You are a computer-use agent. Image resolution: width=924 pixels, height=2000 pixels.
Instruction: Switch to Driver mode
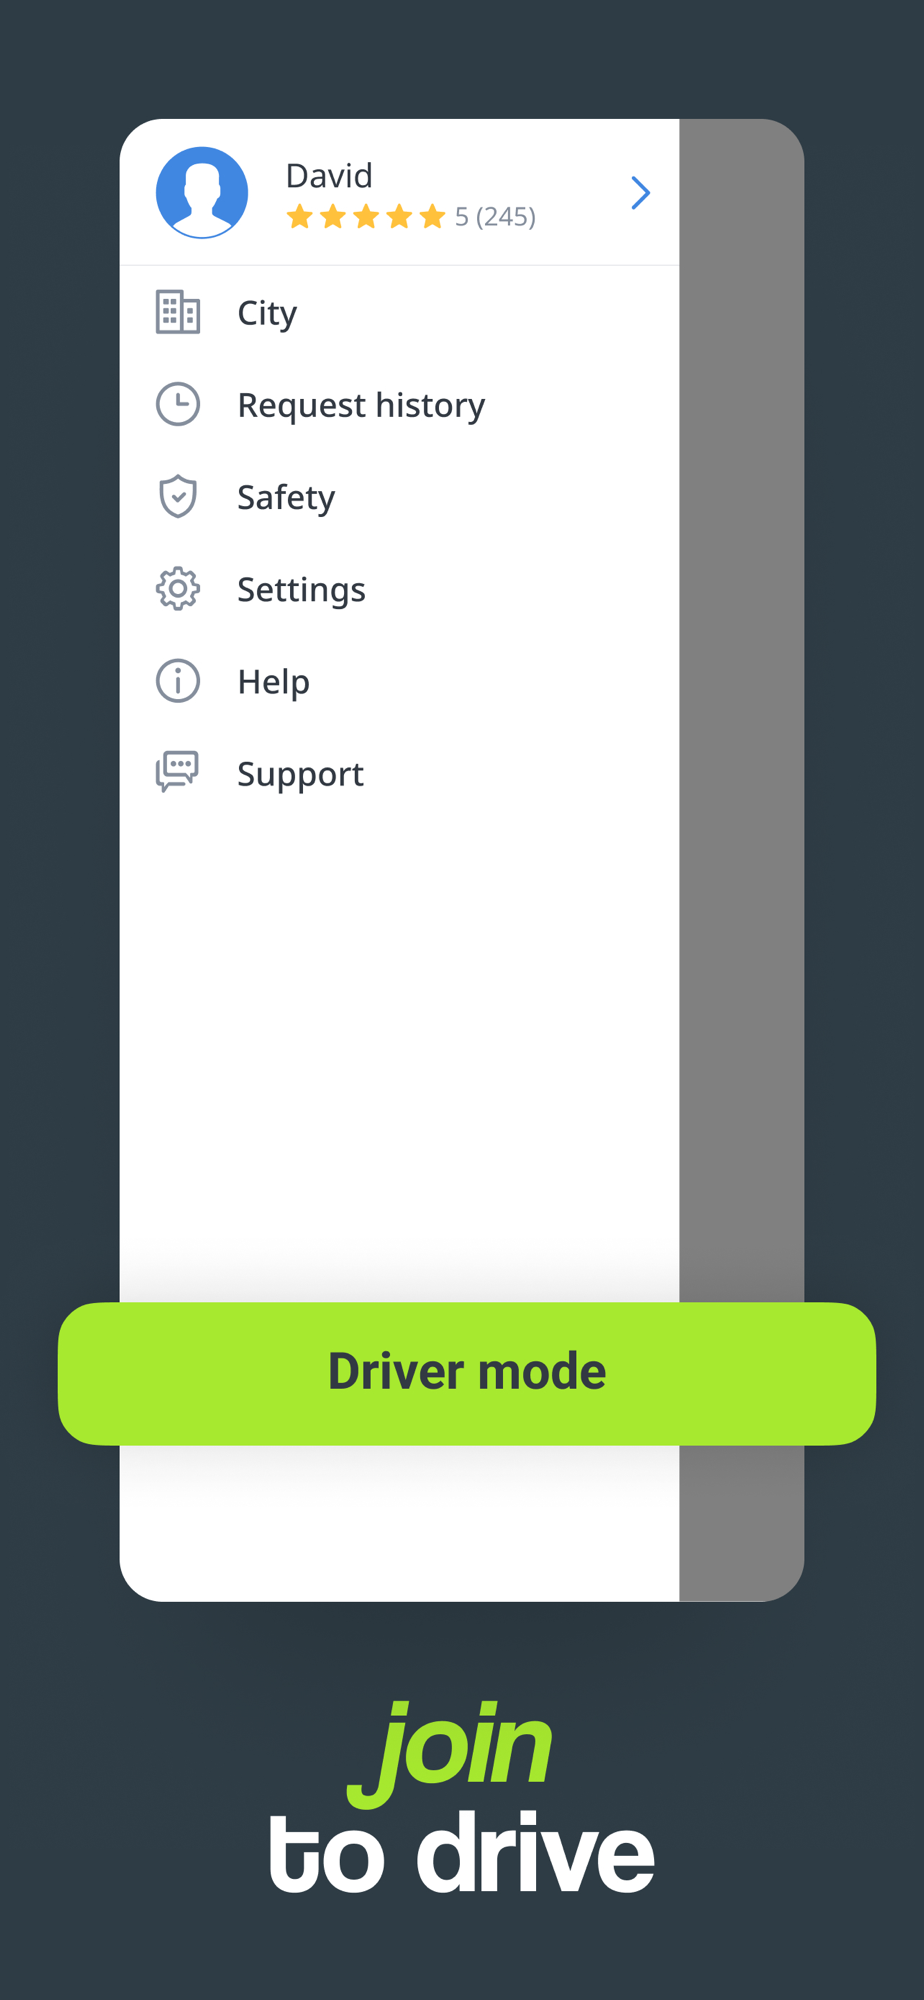tap(467, 1373)
